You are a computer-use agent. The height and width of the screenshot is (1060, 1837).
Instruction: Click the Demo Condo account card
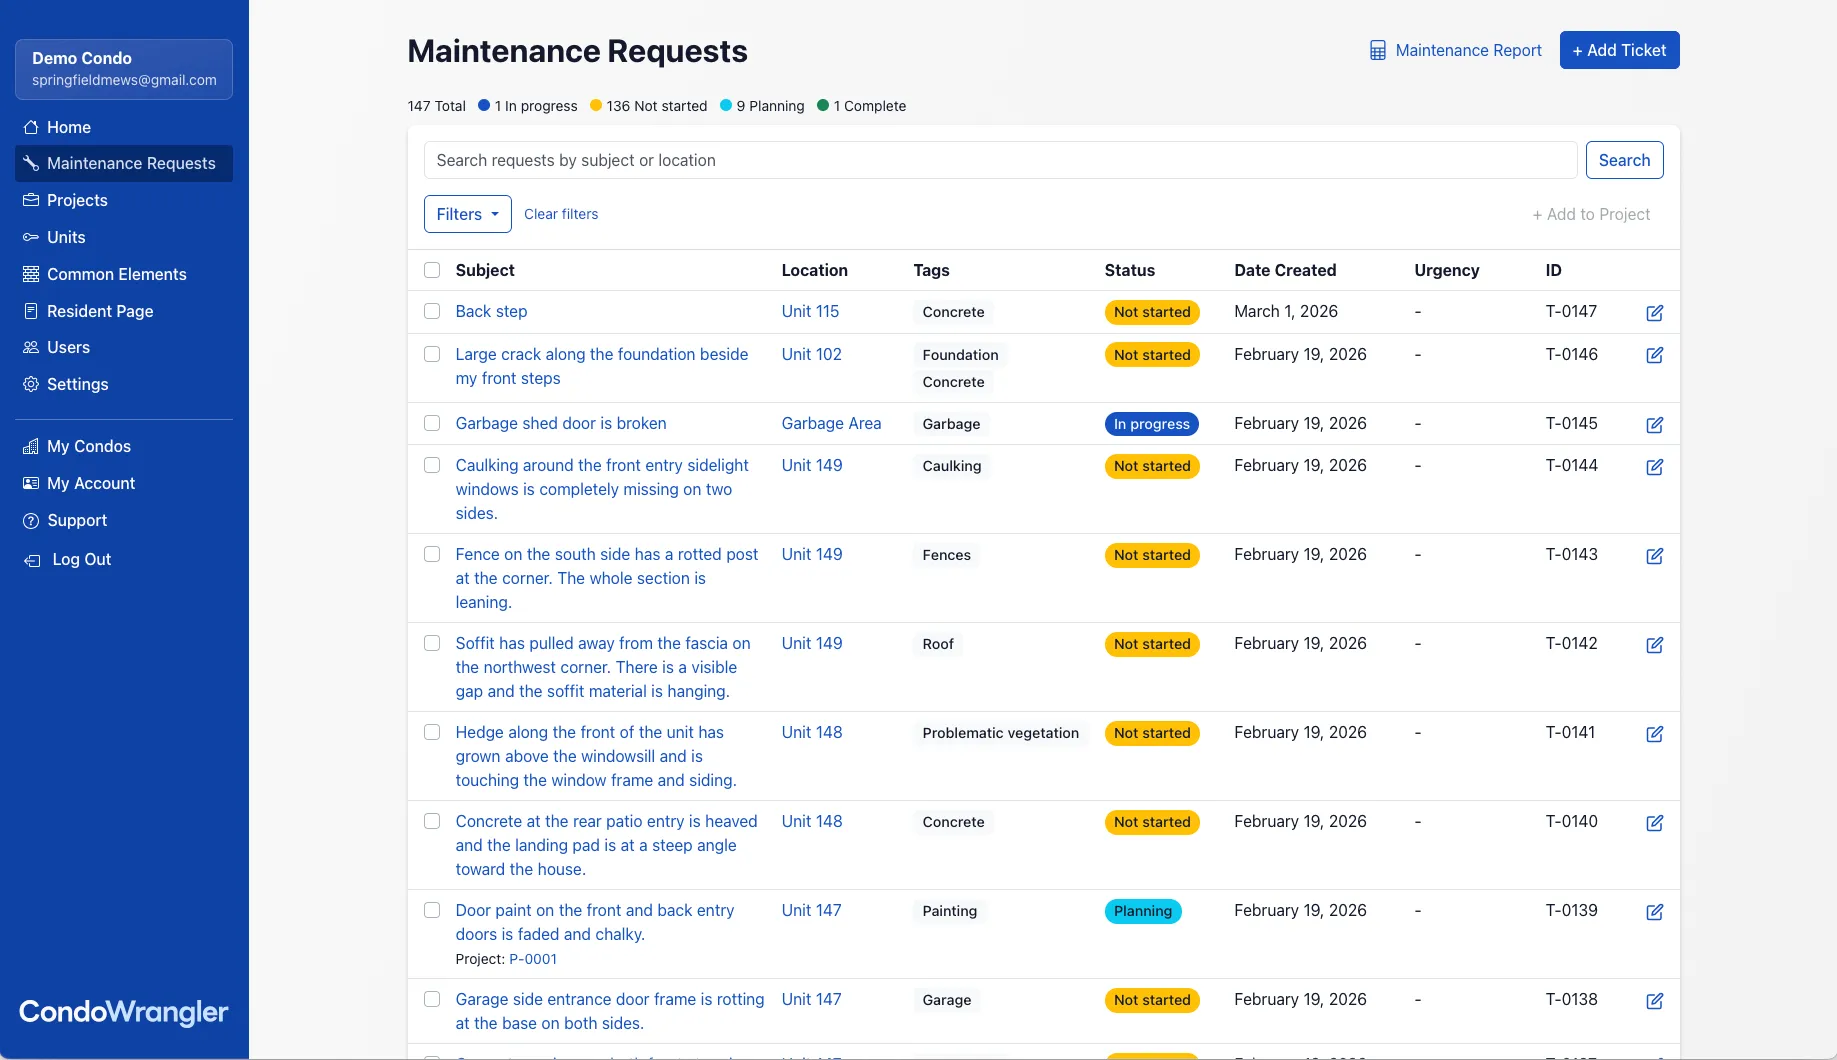124,69
